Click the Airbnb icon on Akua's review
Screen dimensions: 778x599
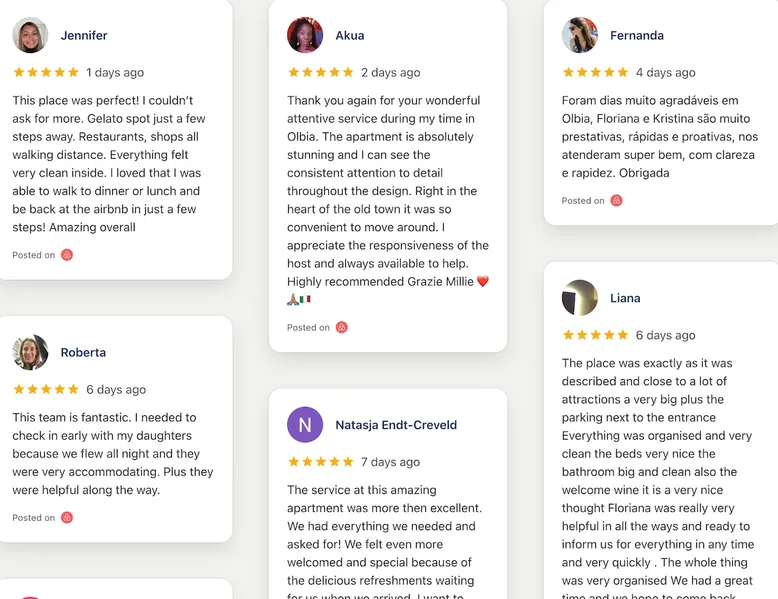(341, 327)
